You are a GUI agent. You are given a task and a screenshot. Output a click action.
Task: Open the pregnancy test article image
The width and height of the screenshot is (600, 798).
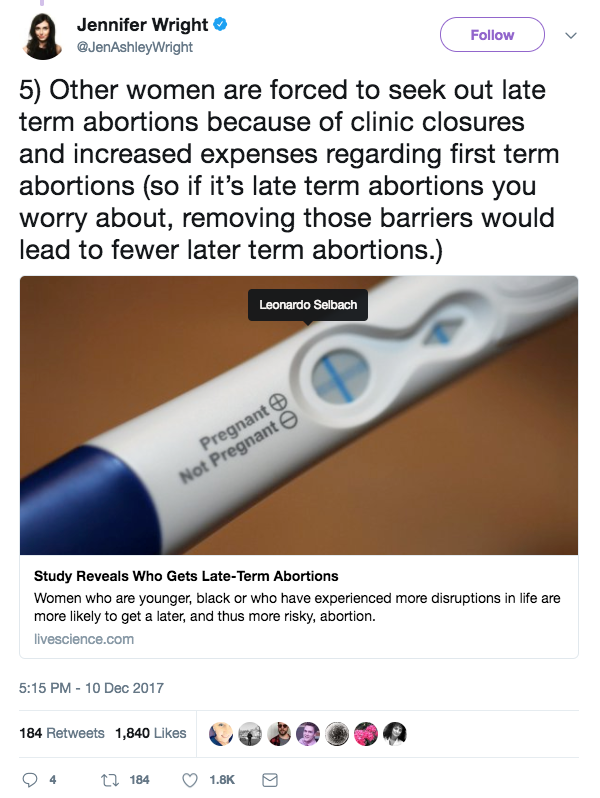[x=299, y=415]
